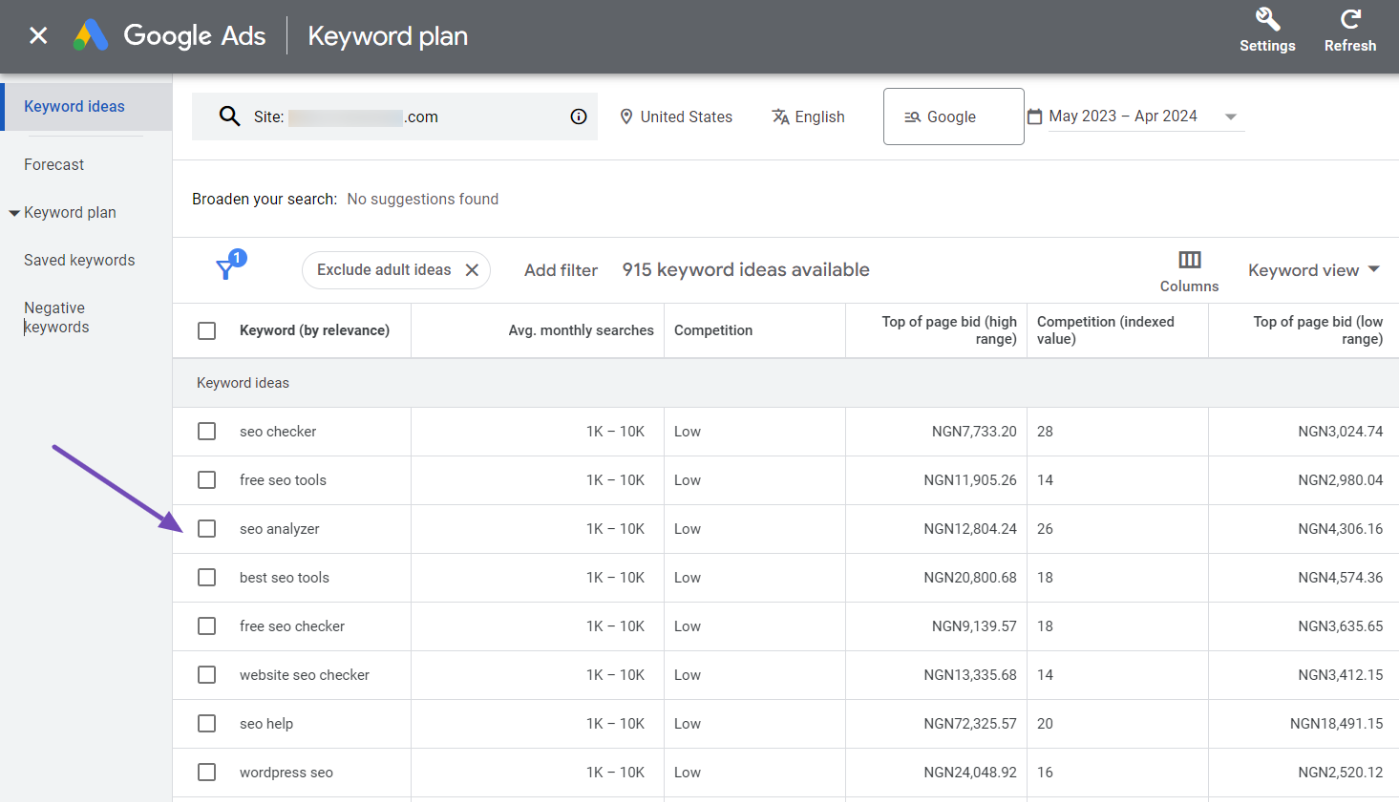Click the No suggestions found text
Viewport: 1399px width, 802px height.
423,199
